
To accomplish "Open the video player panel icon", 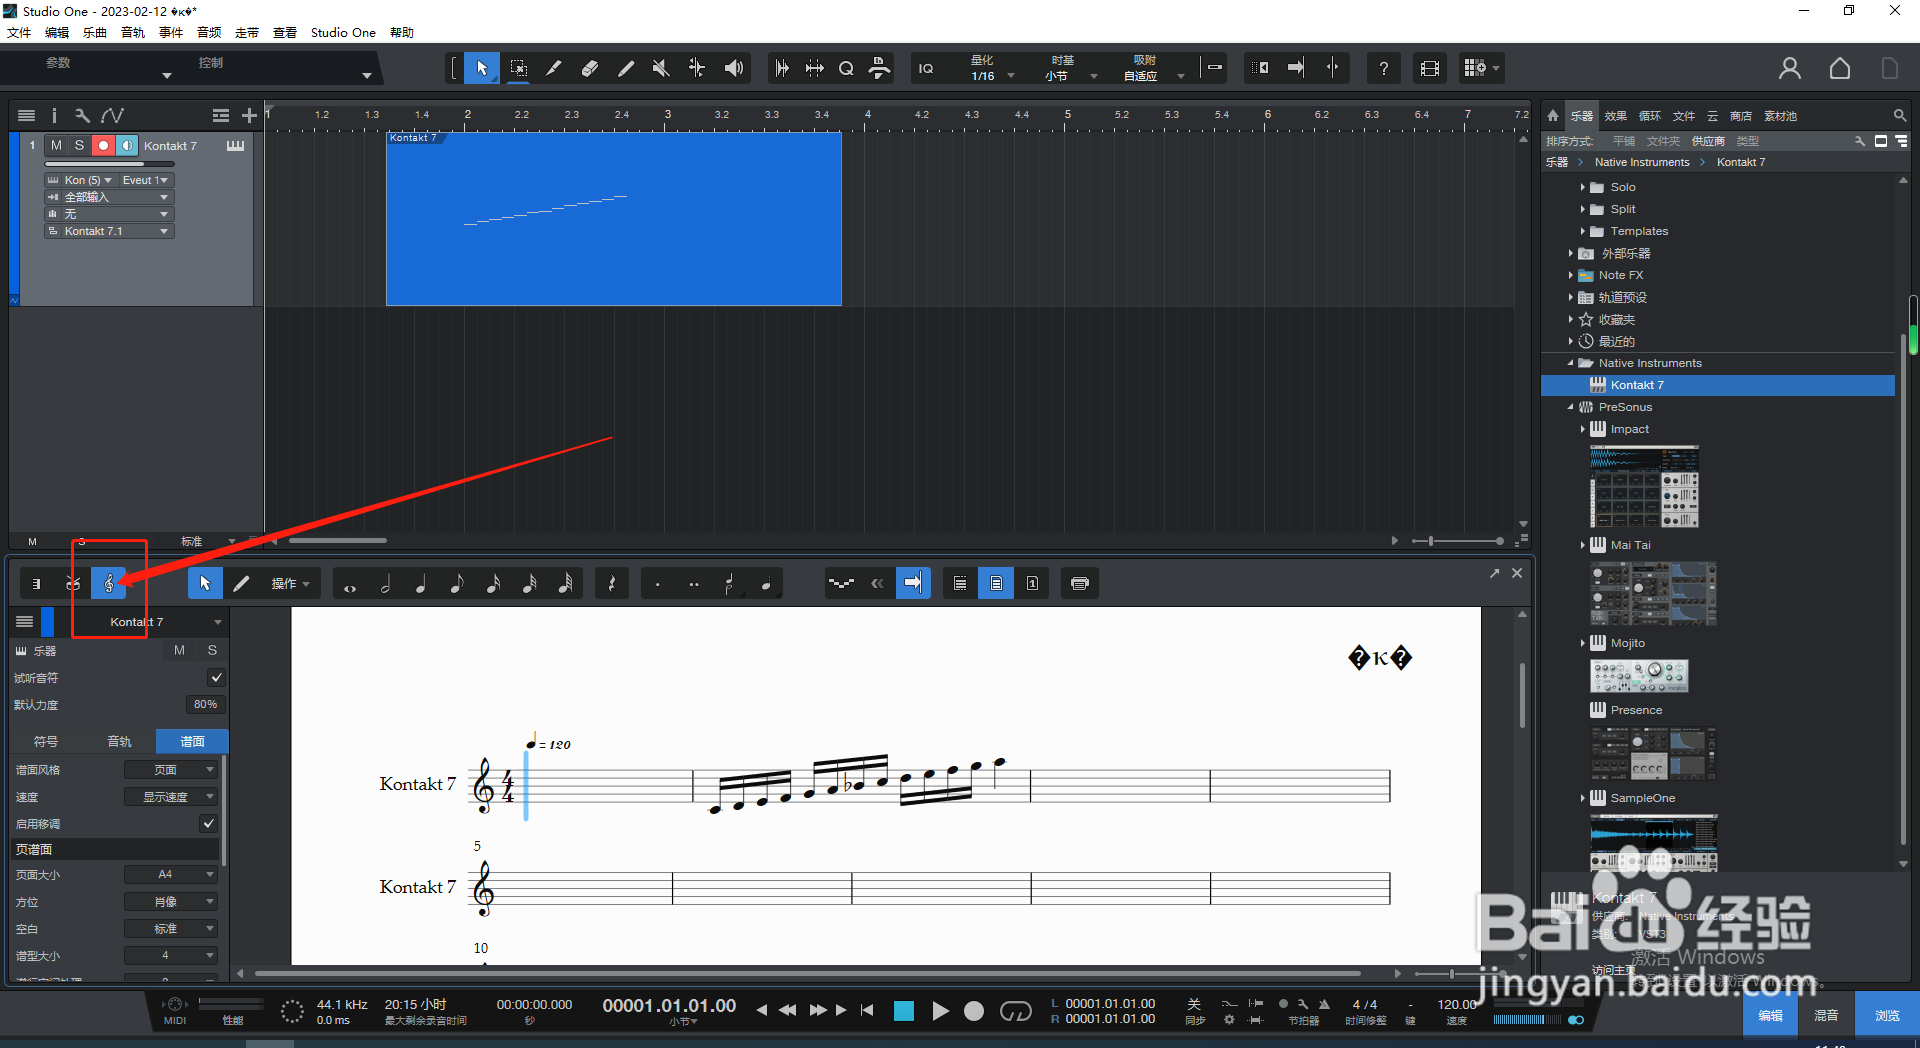I will tap(1430, 68).
